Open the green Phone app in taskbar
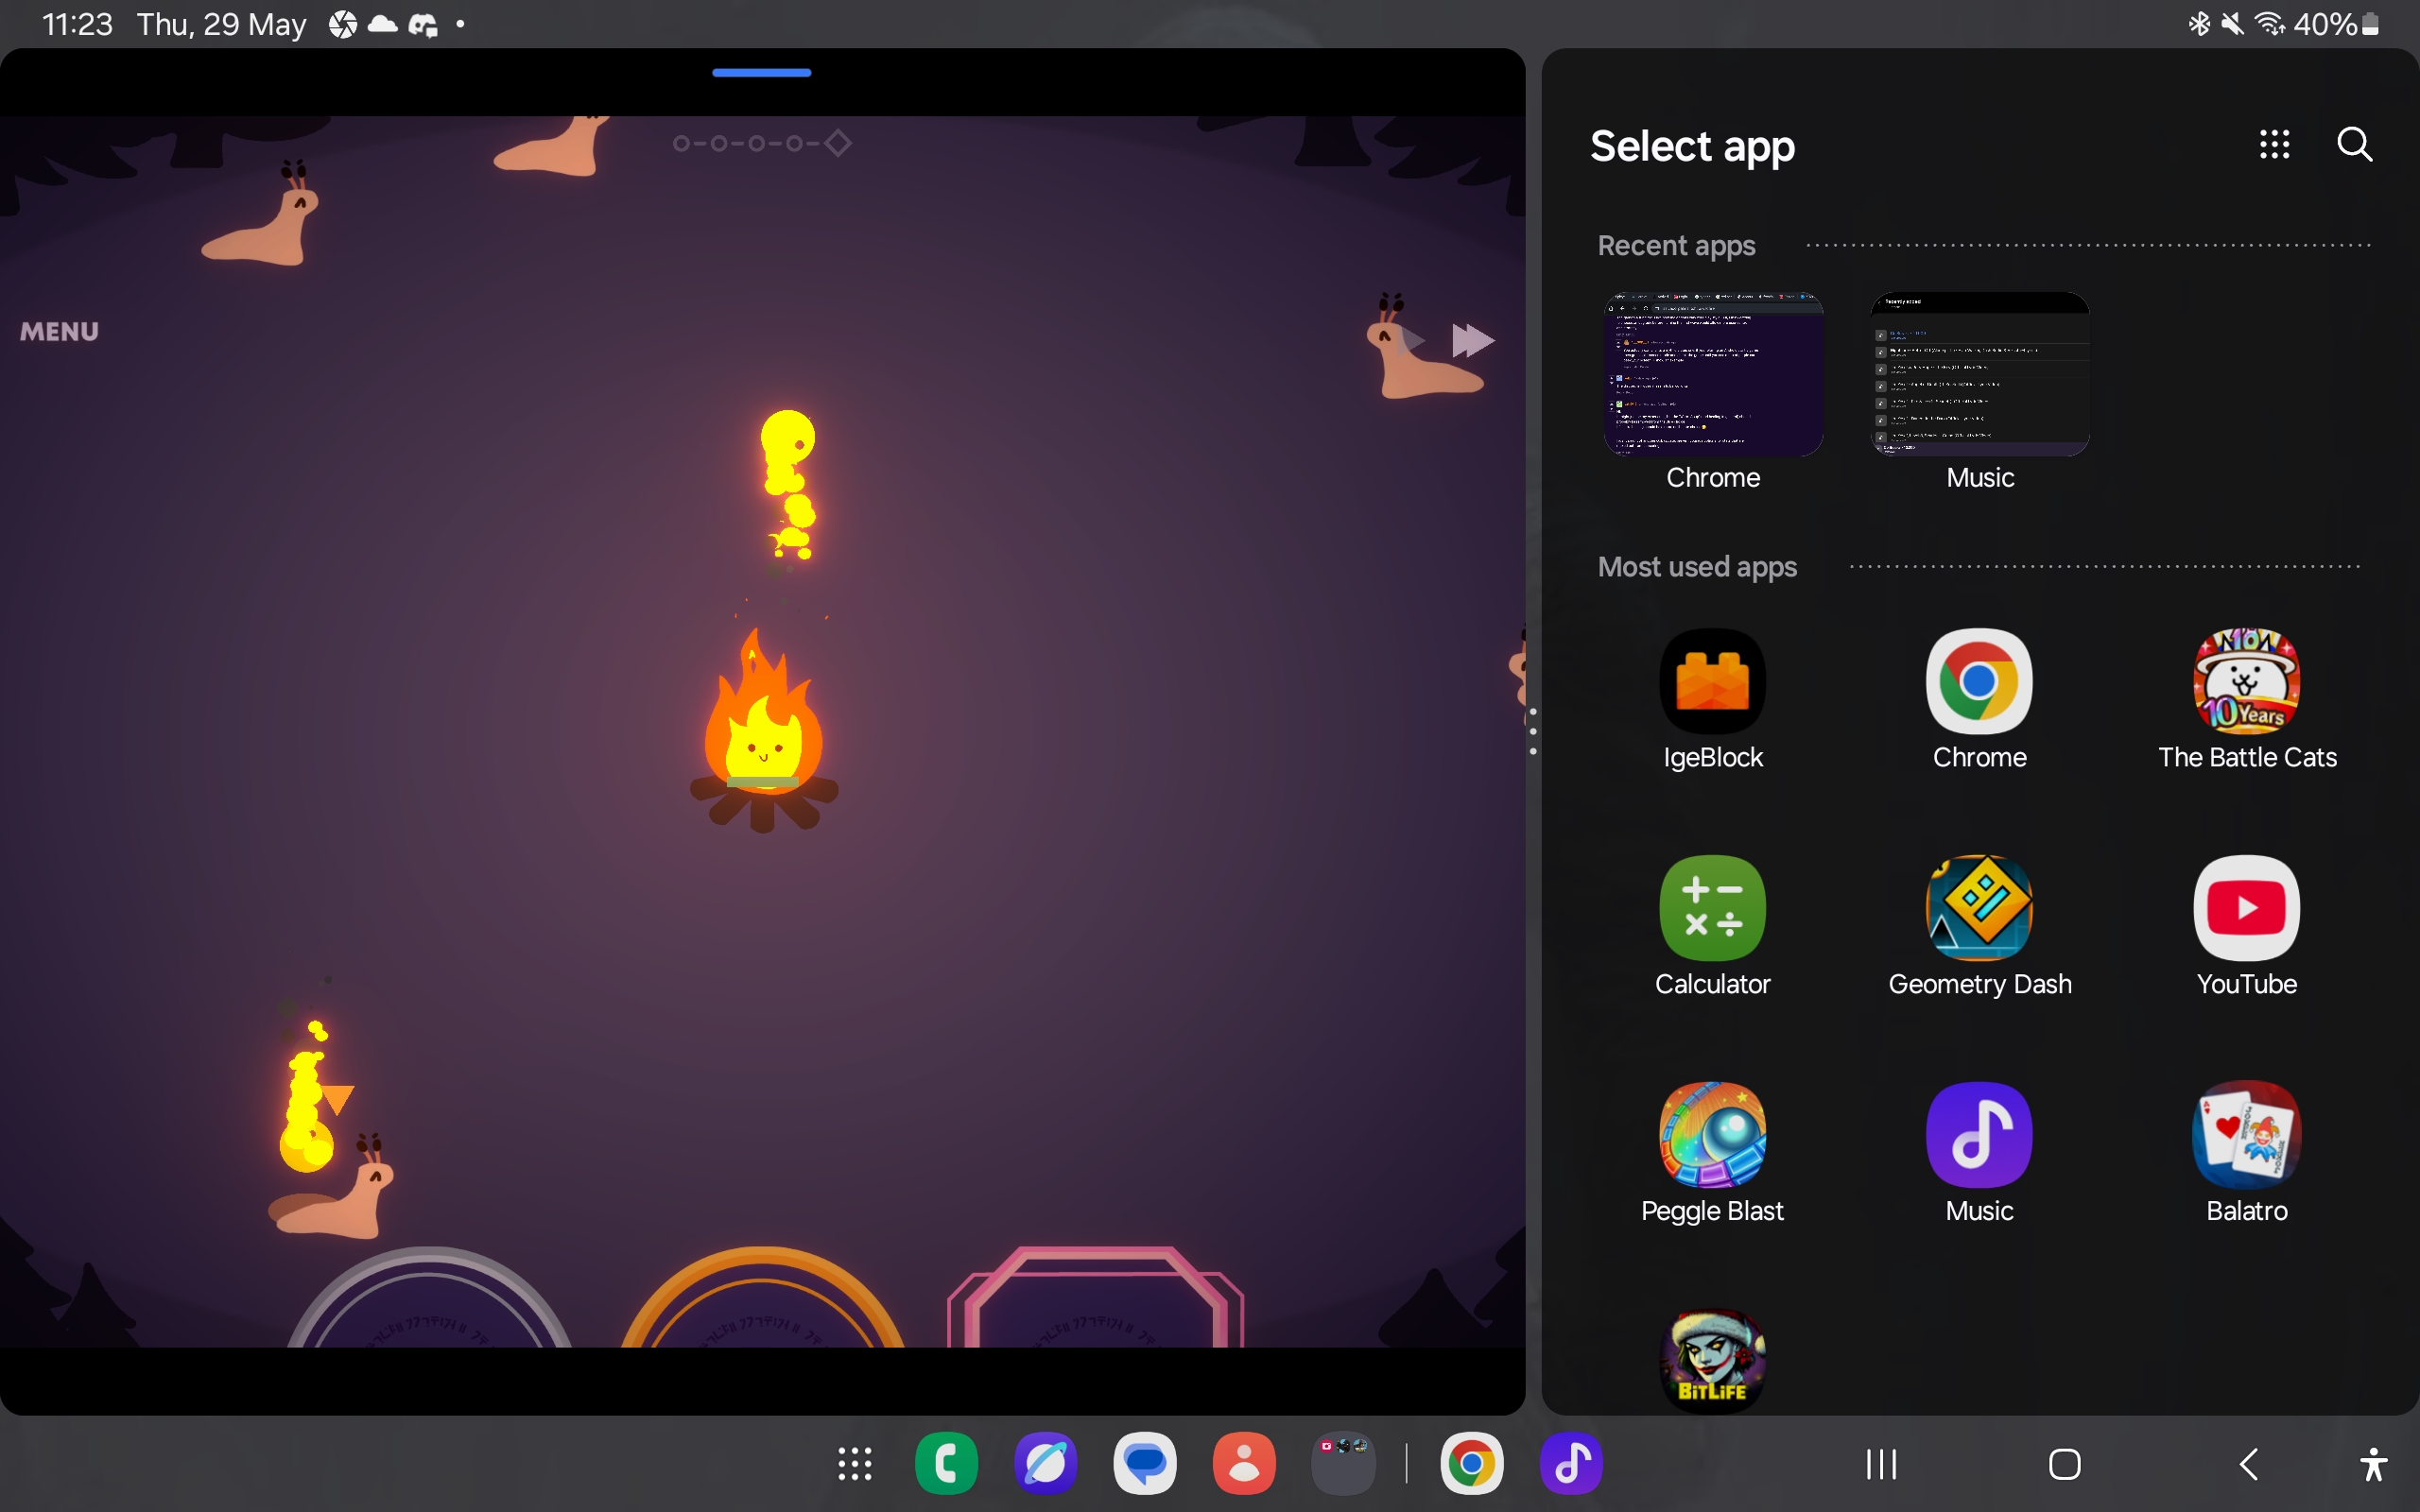This screenshot has width=2420, height=1512. click(946, 1464)
